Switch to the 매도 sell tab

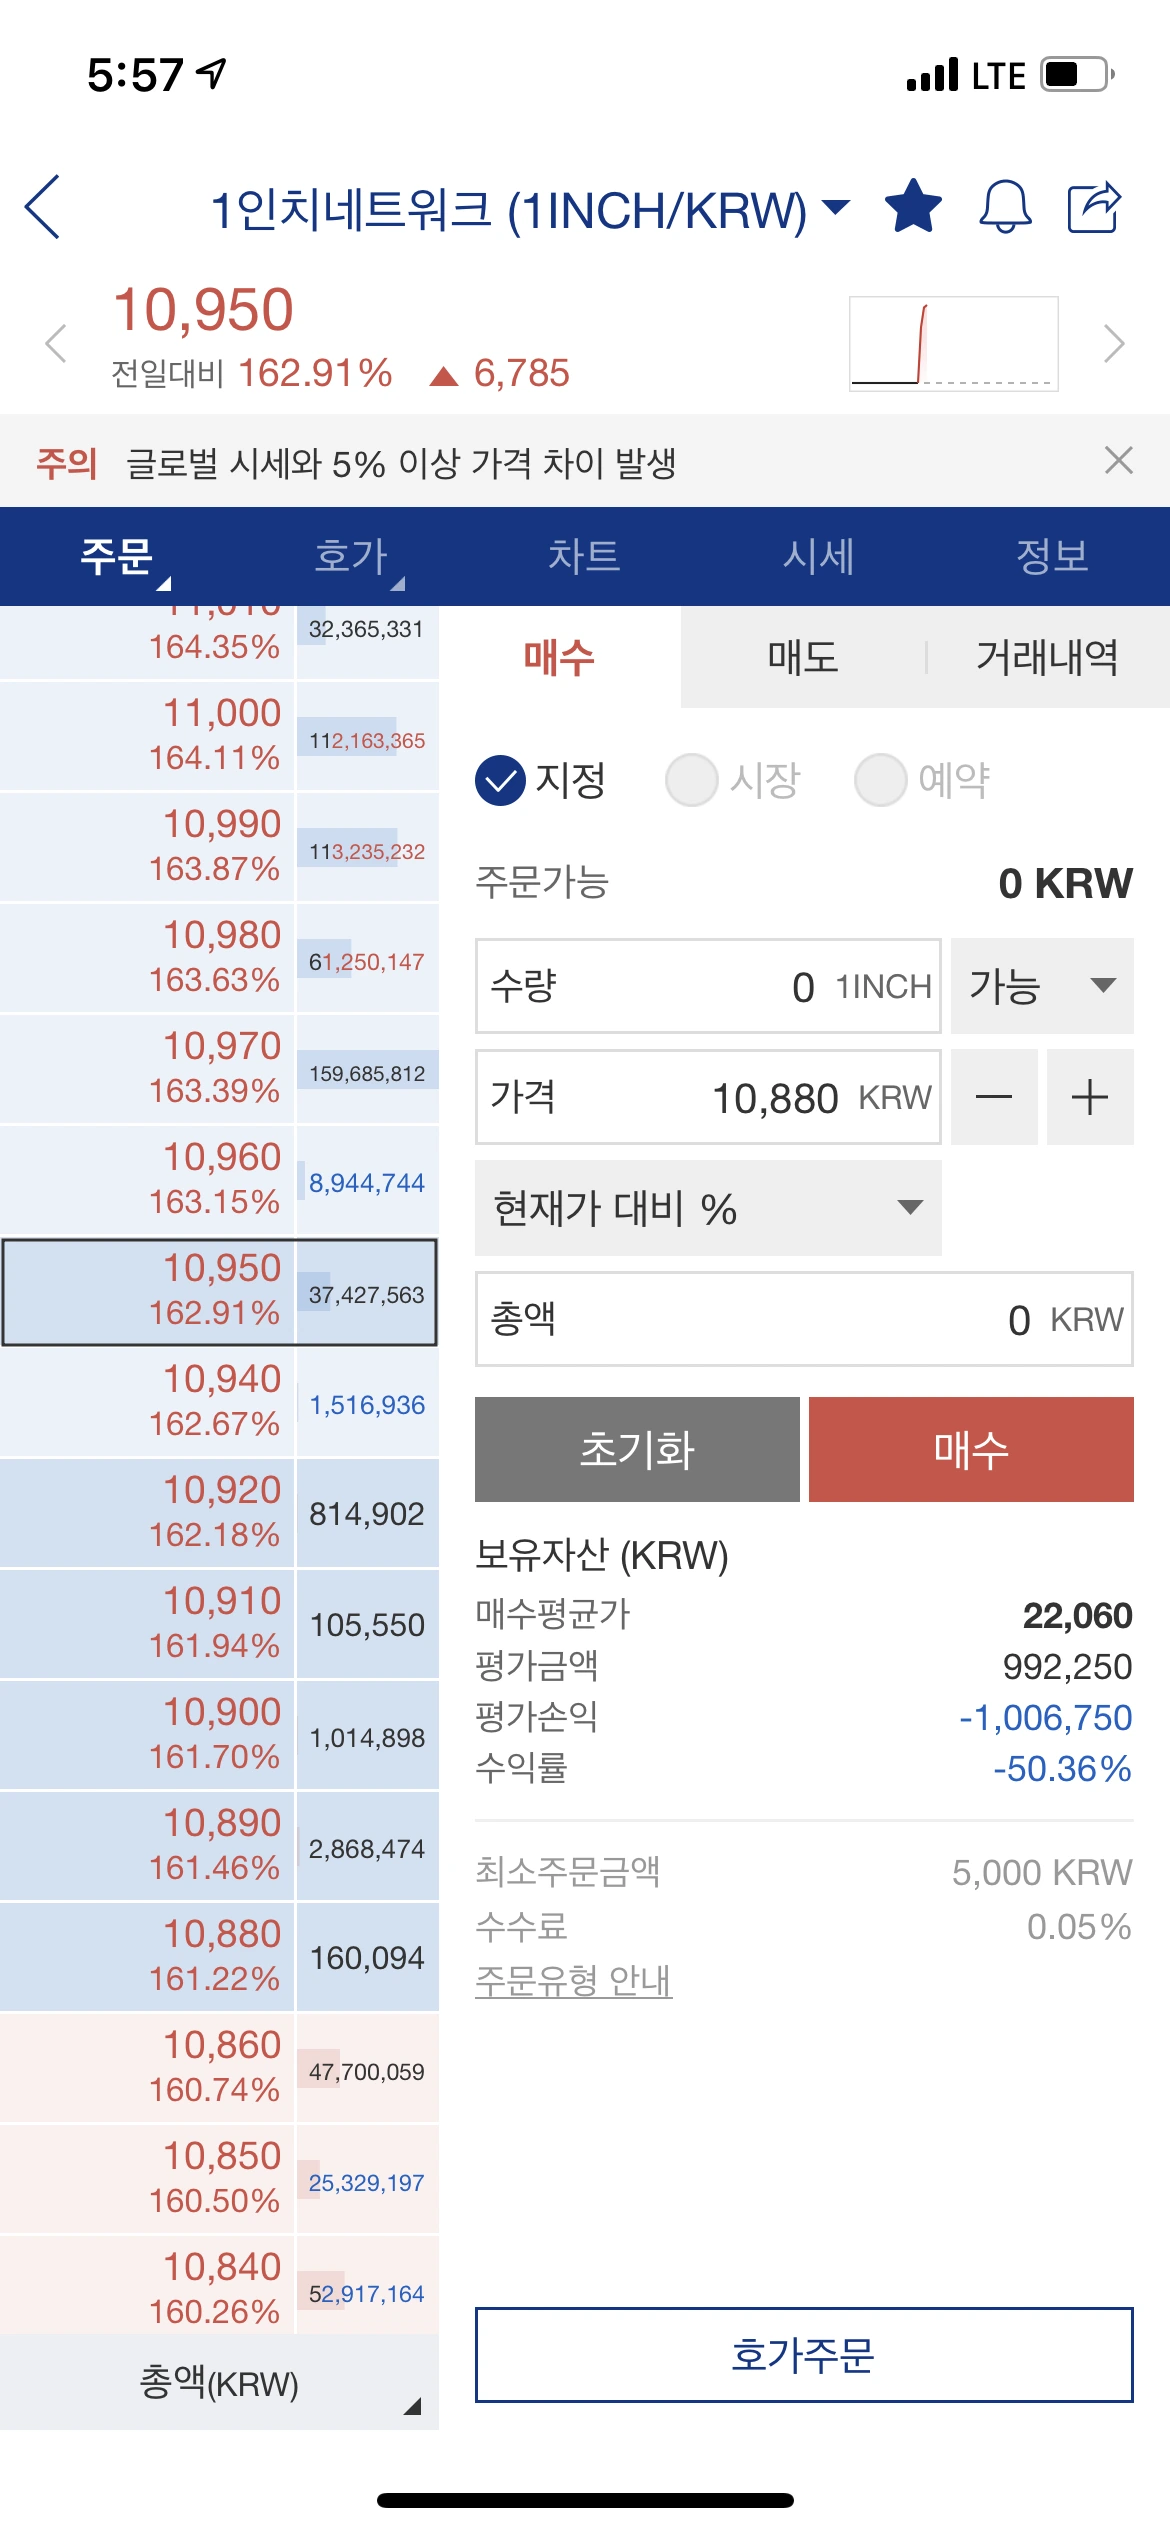point(803,657)
